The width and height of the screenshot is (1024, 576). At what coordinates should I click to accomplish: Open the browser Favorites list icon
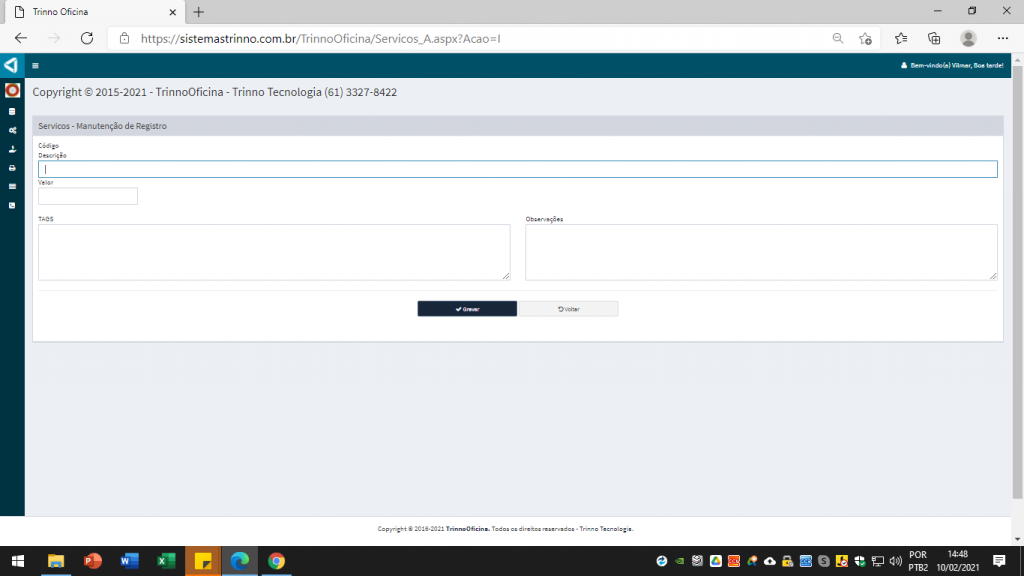click(900, 38)
